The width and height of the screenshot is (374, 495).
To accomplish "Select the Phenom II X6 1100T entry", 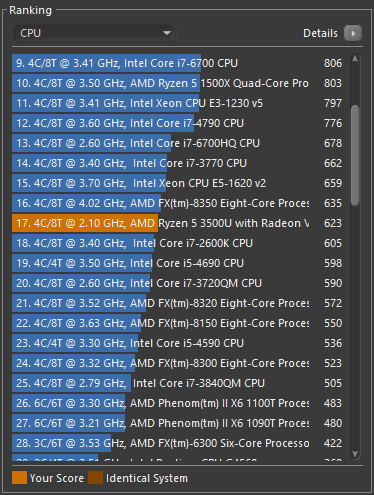I will [178, 403].
